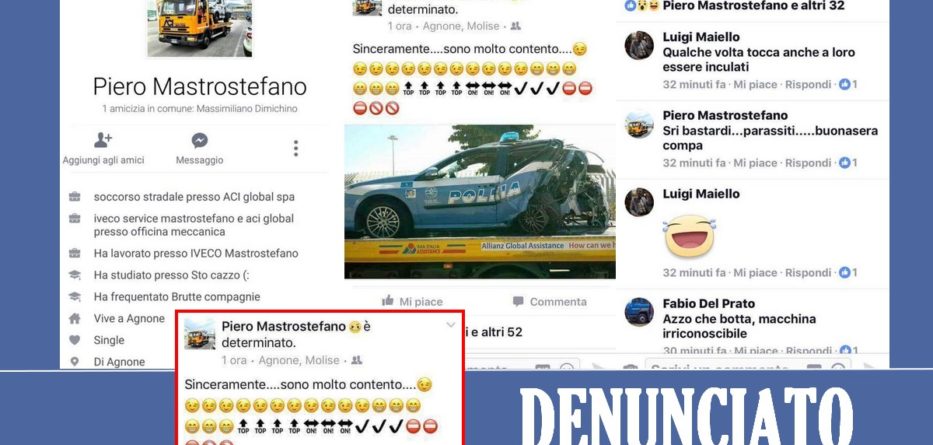Click Rispondi under the laughing emoji comment
Screen dimensions: 933x445
[808, 272]
